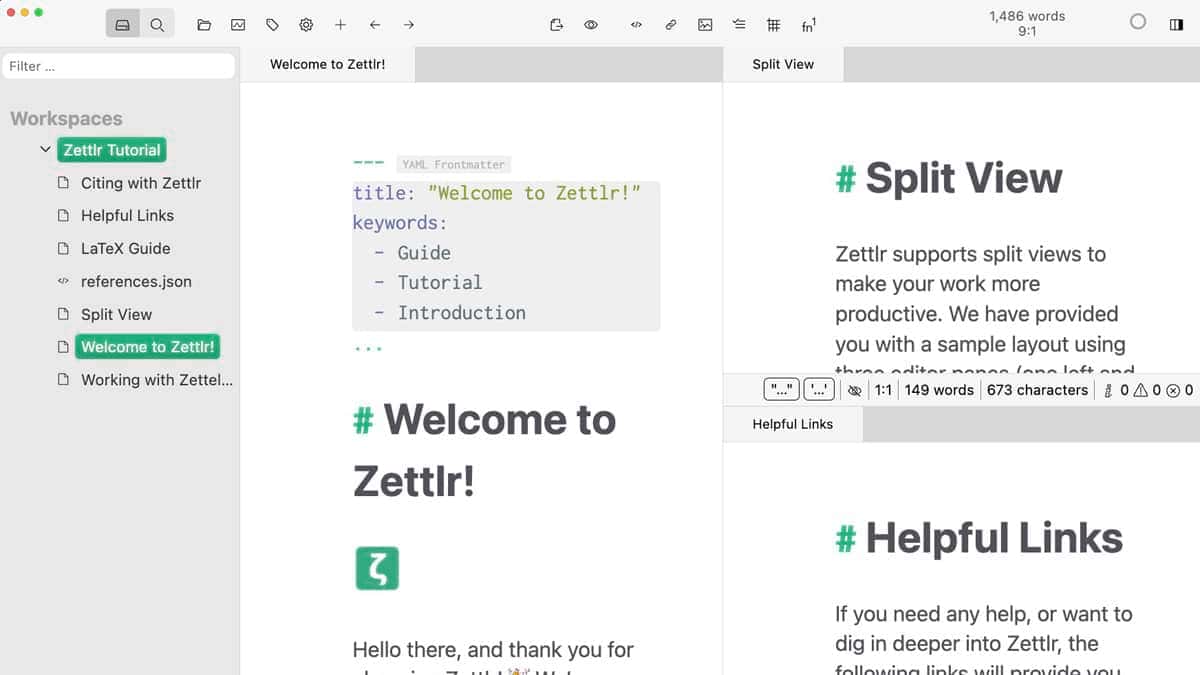
Task: Click the Filter input field in the sidebar
Action: (x=118, y=65)
